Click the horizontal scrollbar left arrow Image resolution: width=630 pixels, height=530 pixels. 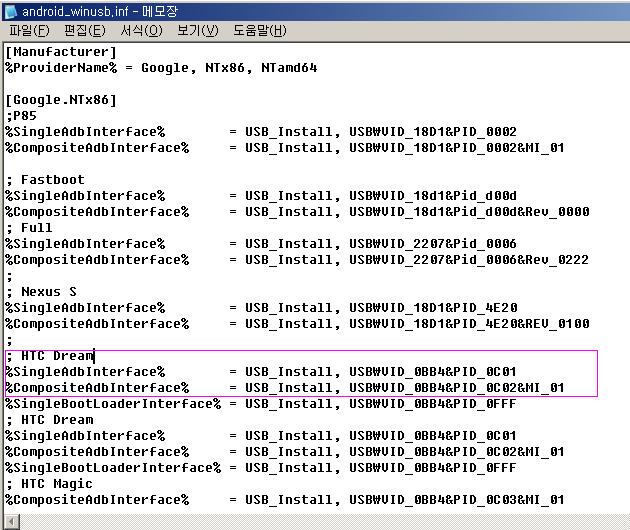point(12,522)
